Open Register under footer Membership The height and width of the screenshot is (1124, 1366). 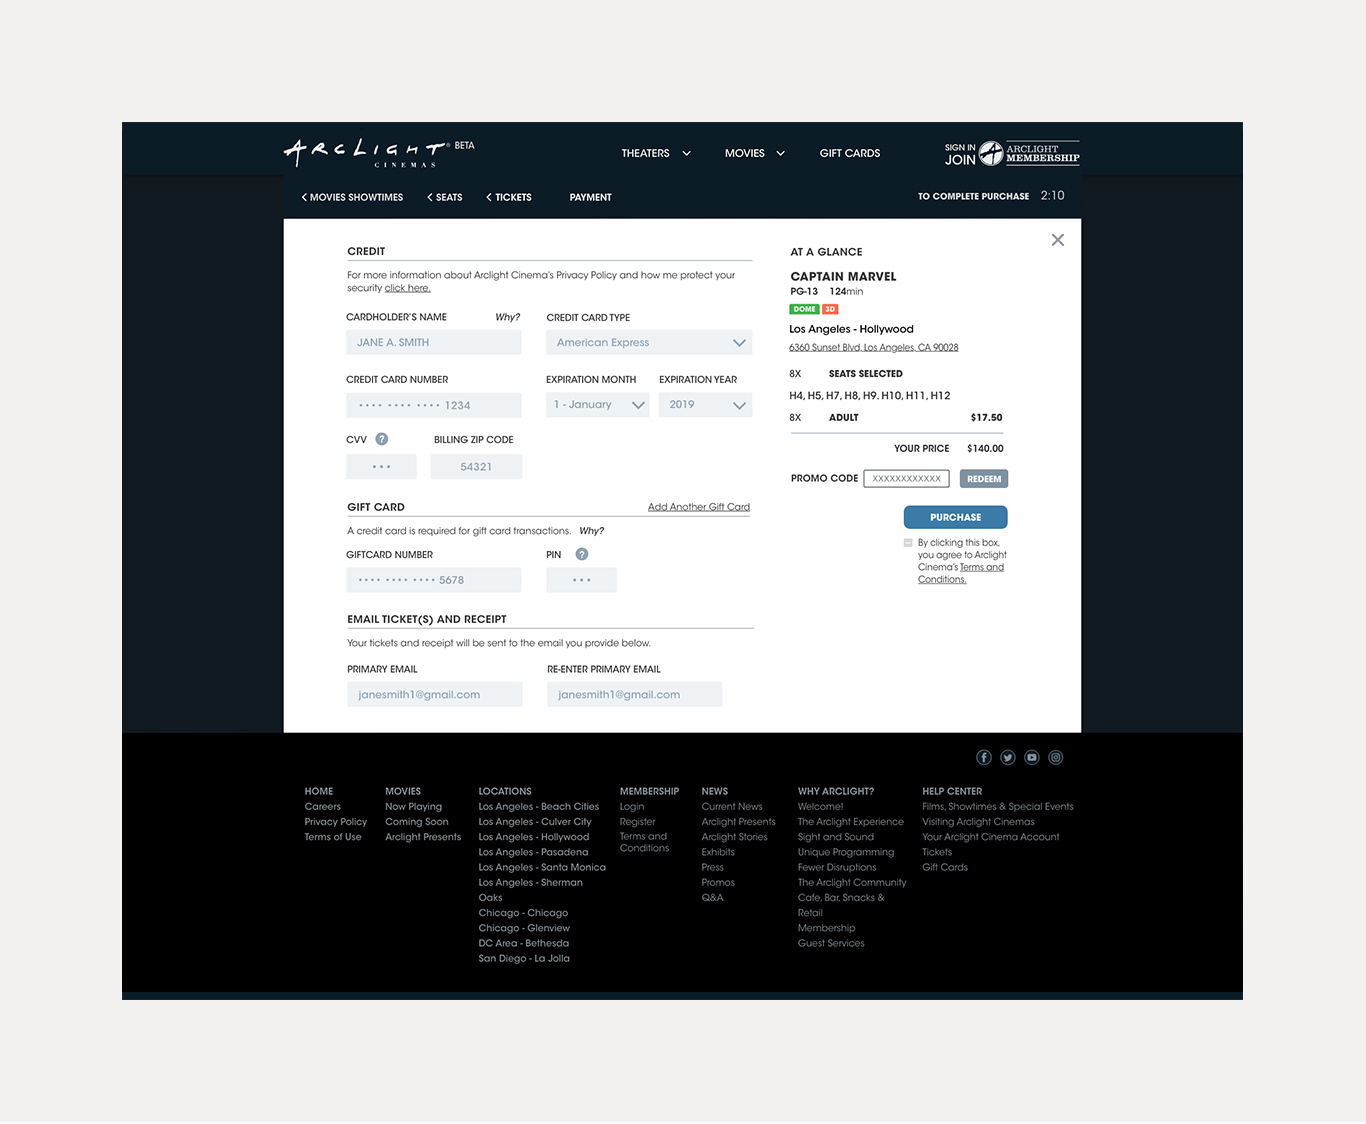(638, 821)
